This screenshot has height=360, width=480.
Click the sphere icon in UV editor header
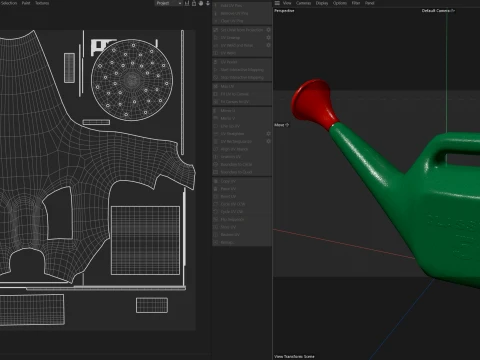click(201, 3)
